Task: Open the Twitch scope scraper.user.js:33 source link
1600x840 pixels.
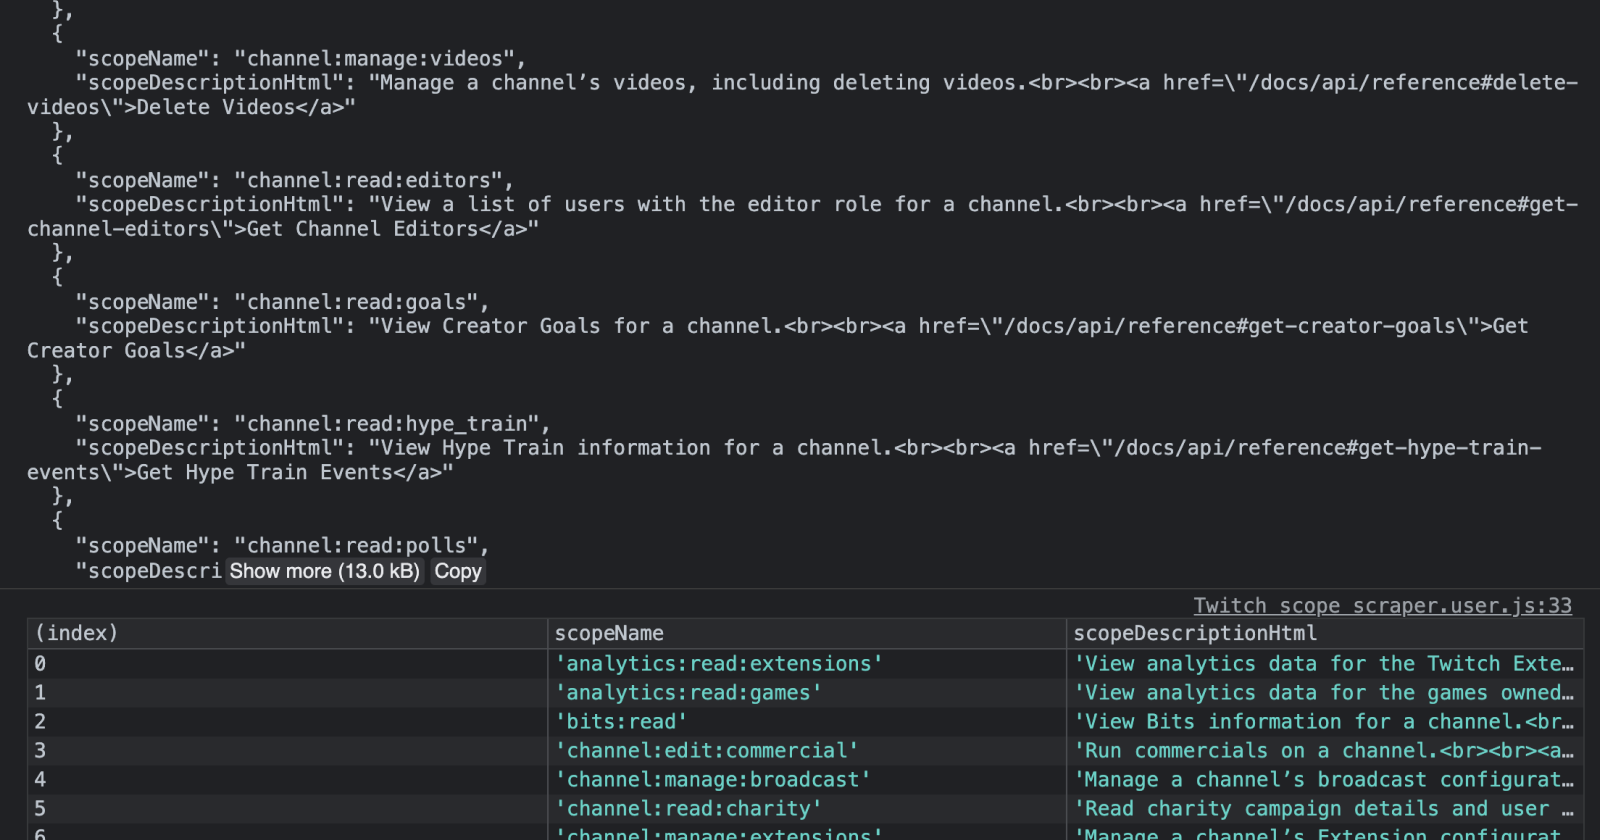Action: 1383,605
